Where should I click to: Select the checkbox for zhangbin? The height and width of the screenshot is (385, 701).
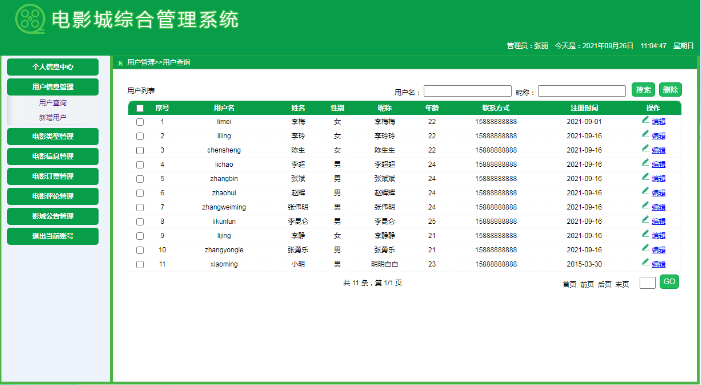(140, 179)
